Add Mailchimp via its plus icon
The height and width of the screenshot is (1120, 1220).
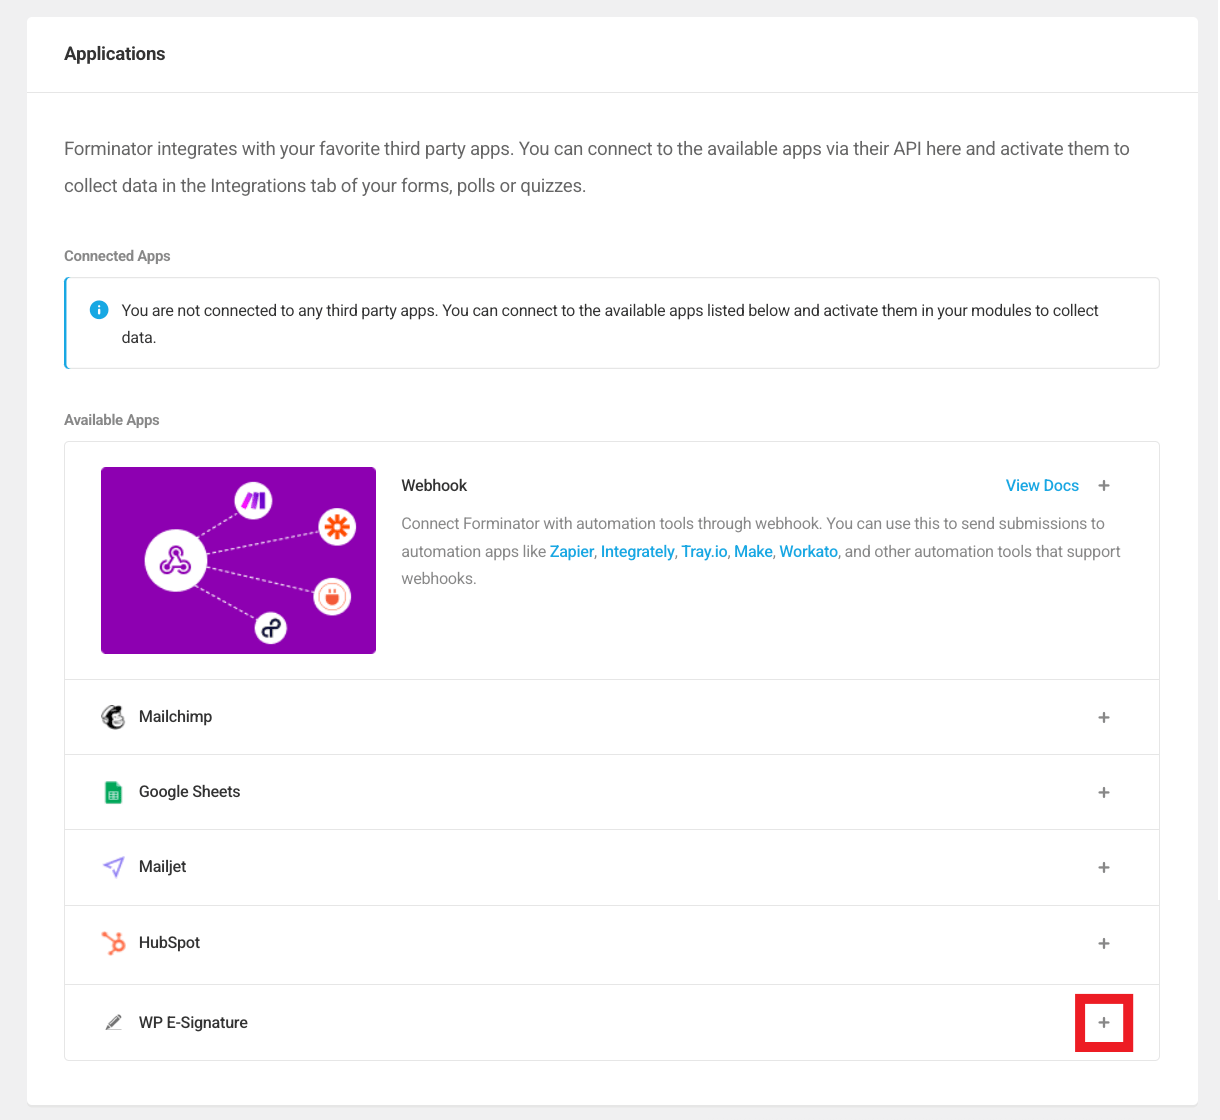[1104, 717]
